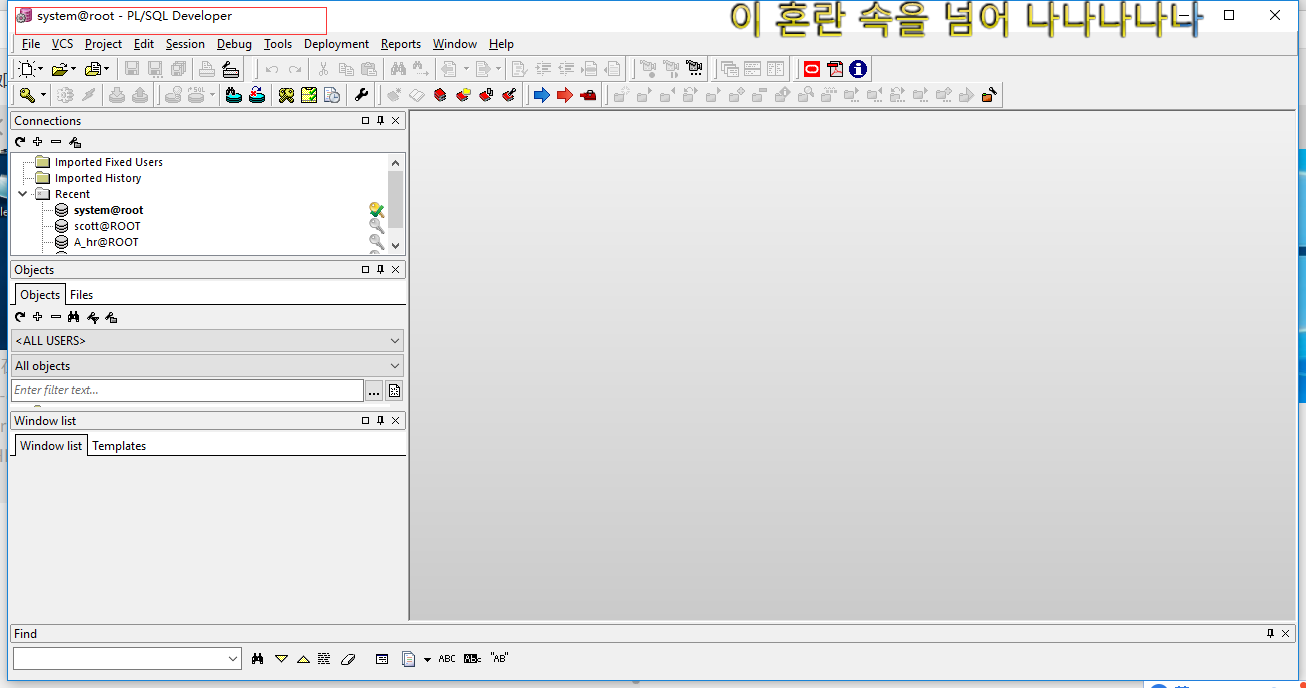The height and width of the screenshot is (688, 1306).
Task: Toggle the pin on Objects panel
Action: pos(380,270)
